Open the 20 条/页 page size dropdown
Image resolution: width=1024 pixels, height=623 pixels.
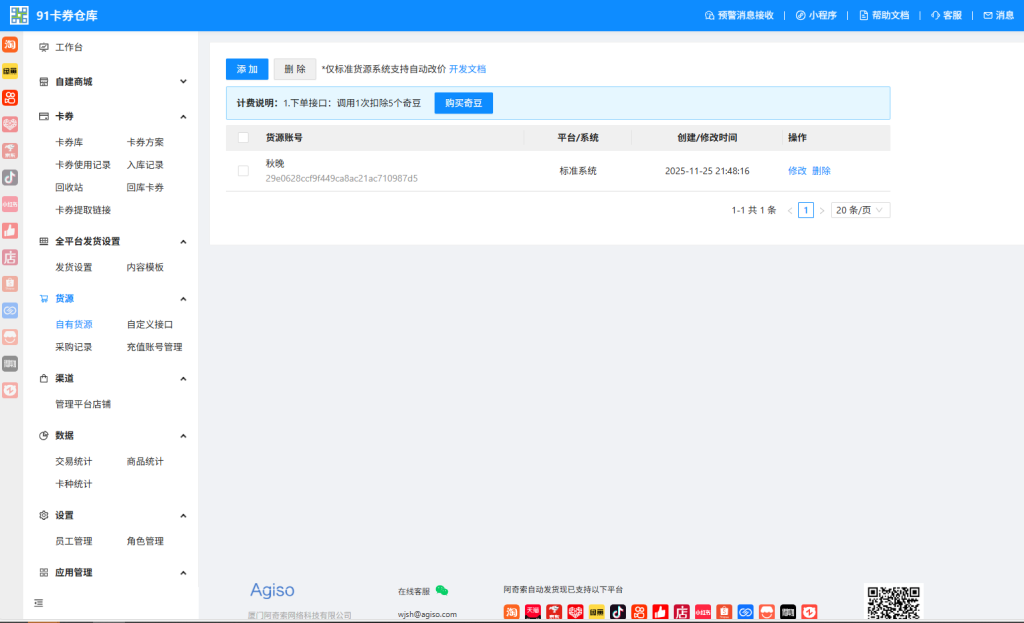coord(860,210)
